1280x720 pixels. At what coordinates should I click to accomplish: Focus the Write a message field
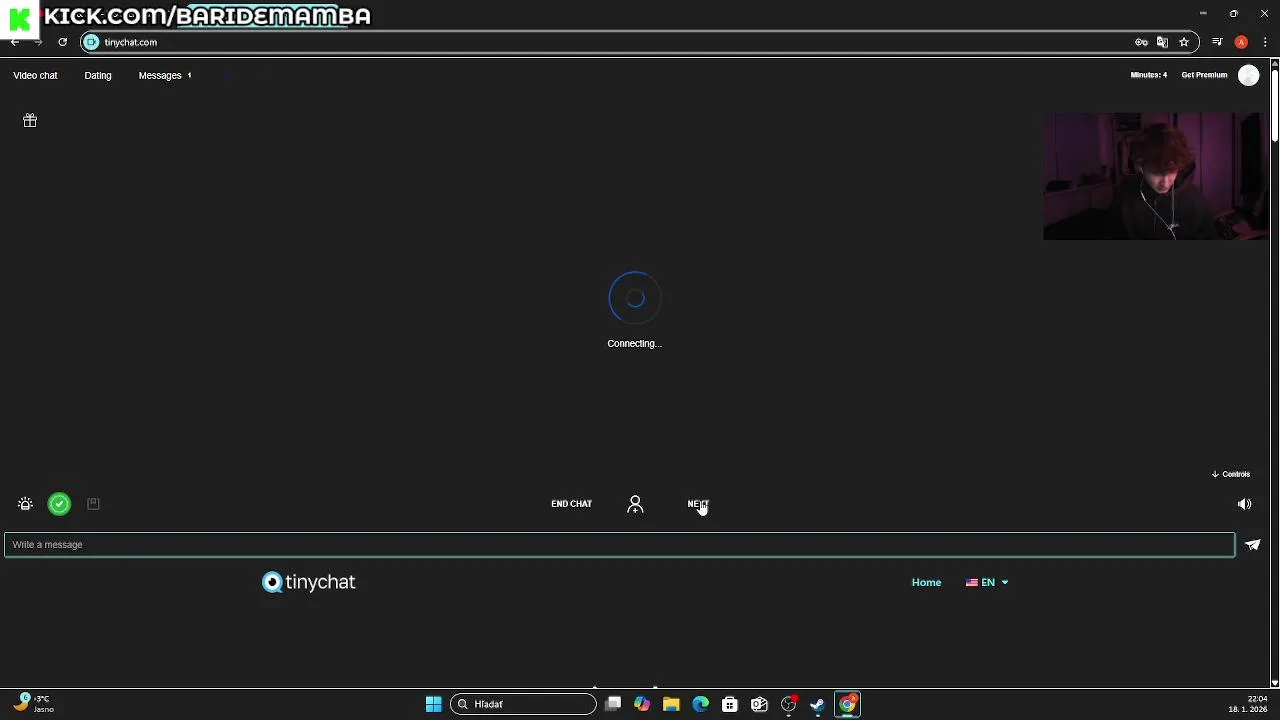click(x=620, y=545)
